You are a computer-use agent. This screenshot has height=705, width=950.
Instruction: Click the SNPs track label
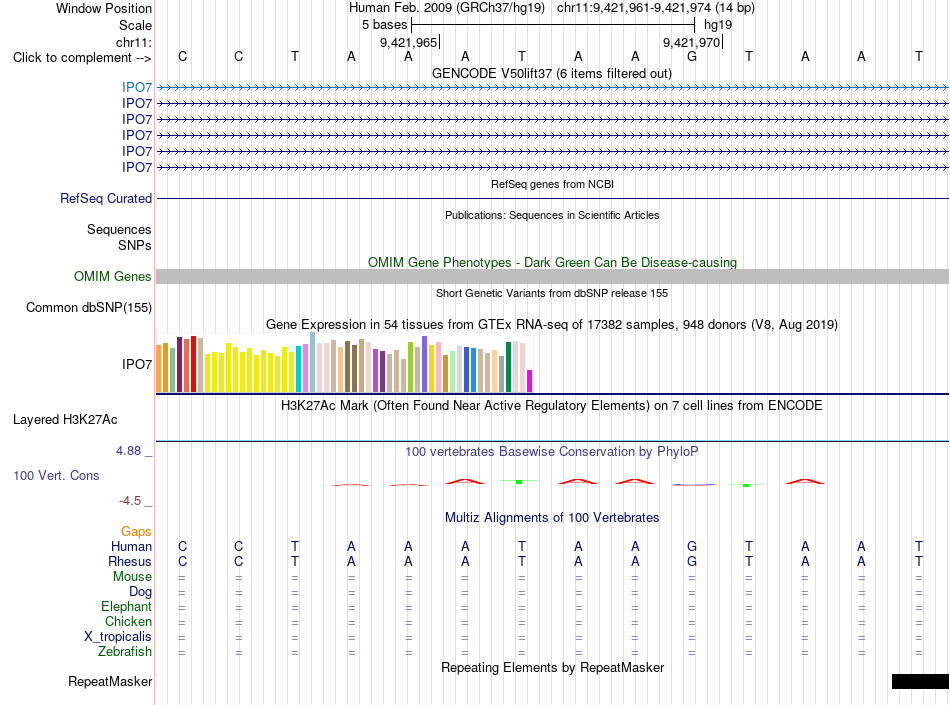click(135, 245)
